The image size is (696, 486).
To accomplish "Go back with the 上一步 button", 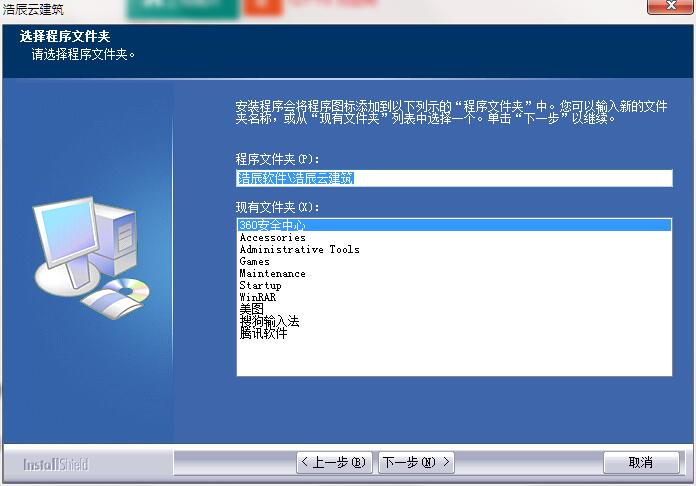I will (x=334, y=462).
